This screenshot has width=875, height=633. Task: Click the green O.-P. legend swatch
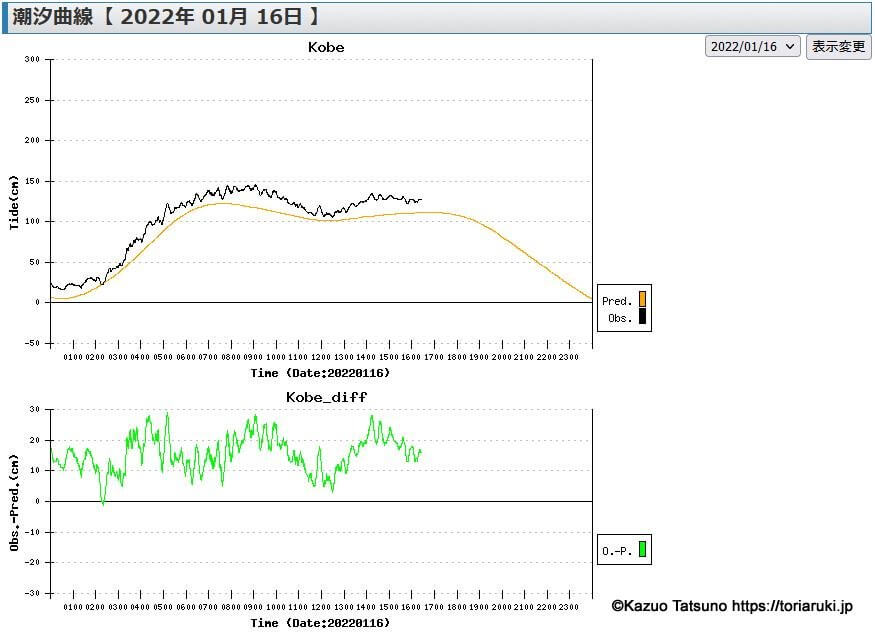click(642, 549)
